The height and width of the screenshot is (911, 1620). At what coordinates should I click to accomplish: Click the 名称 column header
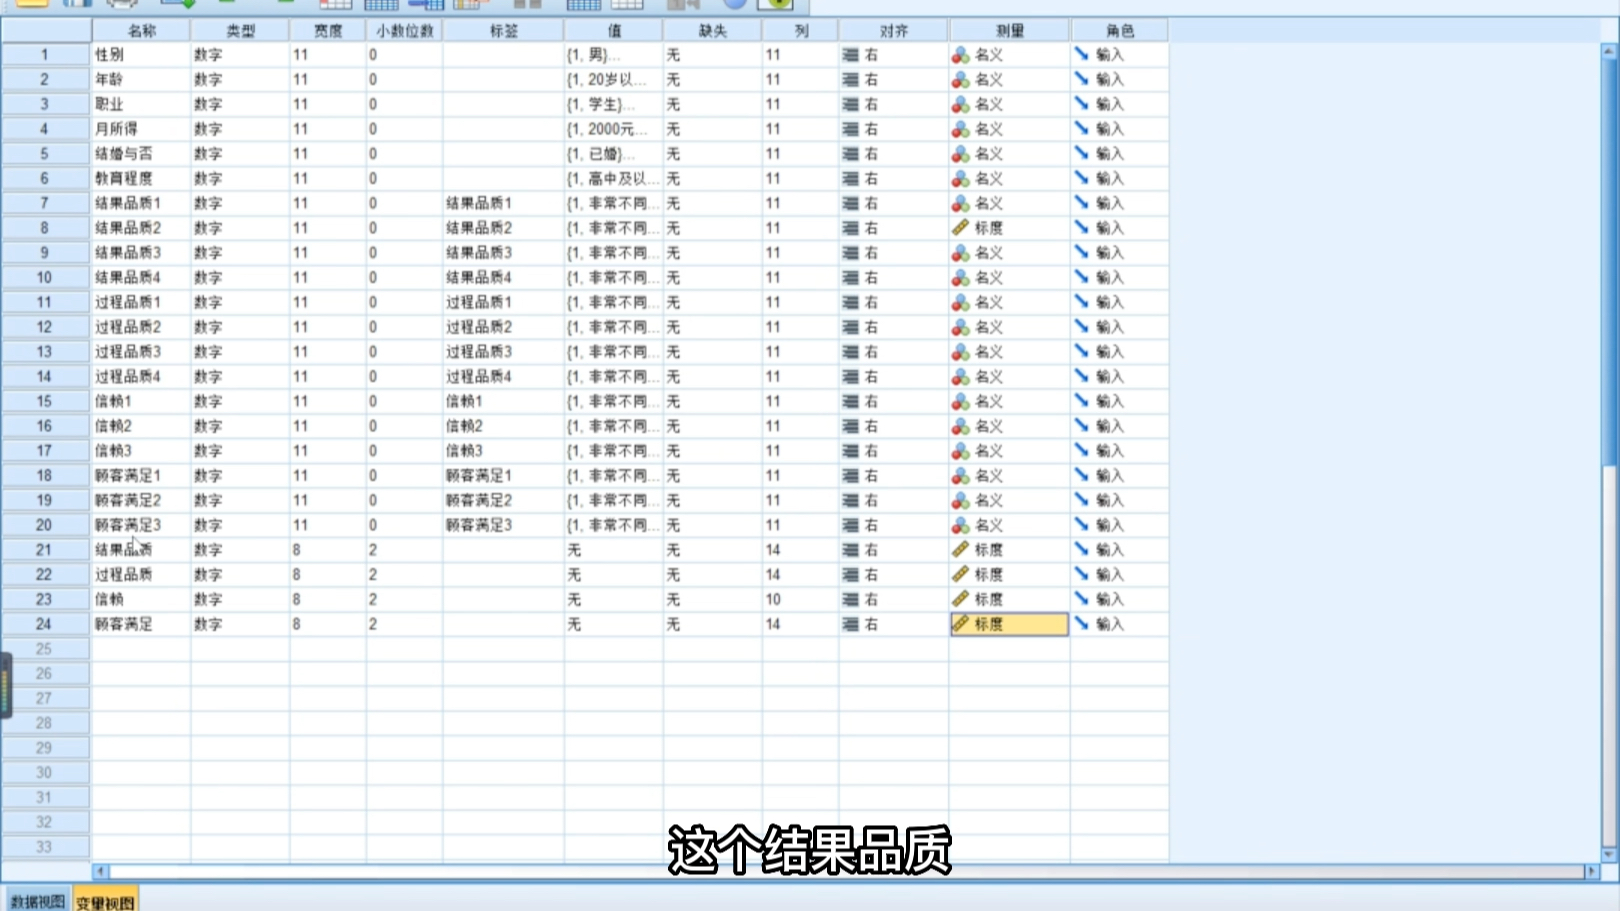pyautogui.click(x=141, y=31)
